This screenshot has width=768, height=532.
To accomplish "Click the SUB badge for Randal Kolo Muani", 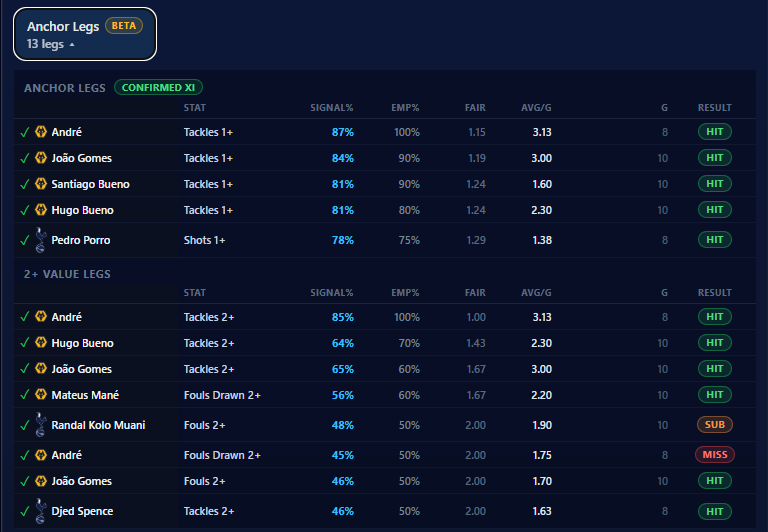I will 715,425.
